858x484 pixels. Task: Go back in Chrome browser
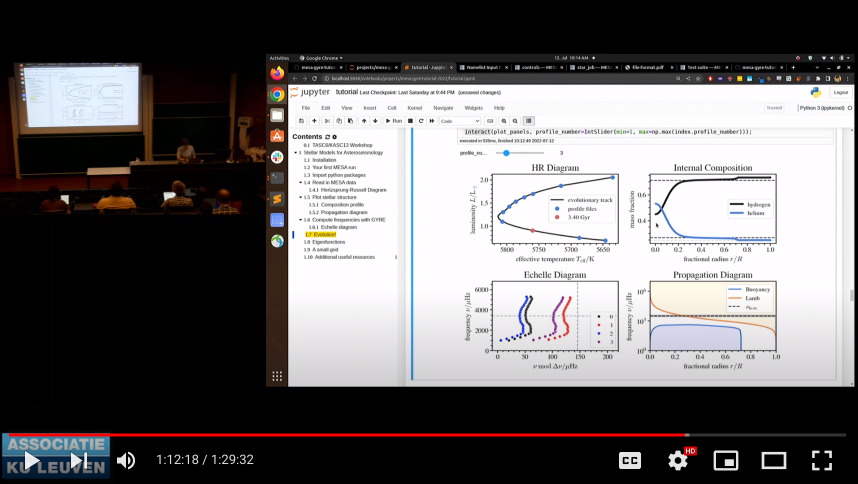coord(295,79)
